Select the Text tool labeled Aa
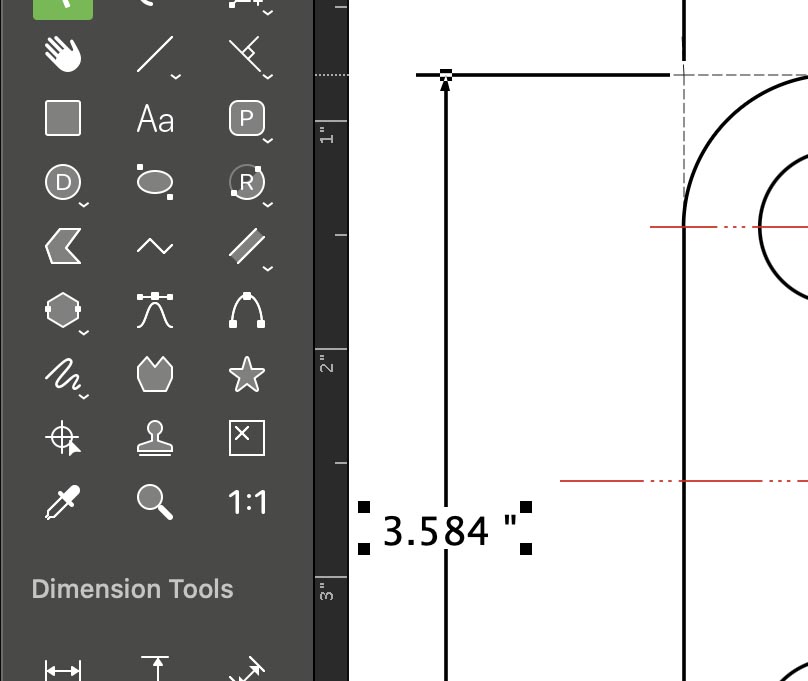 tap(155, 120)
